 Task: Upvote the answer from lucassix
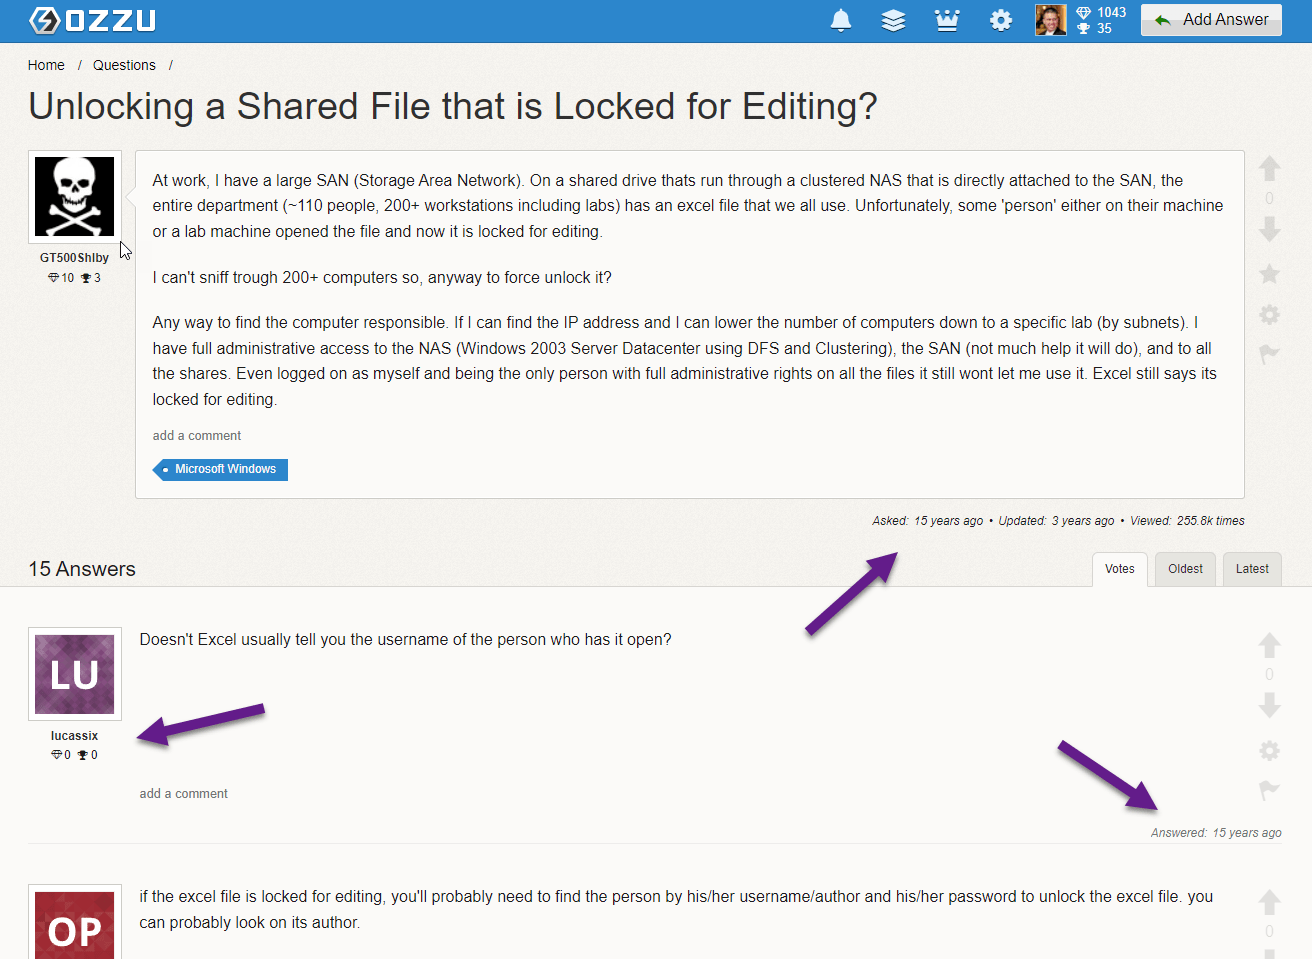pyautogui.click(x=1269, y=645)
